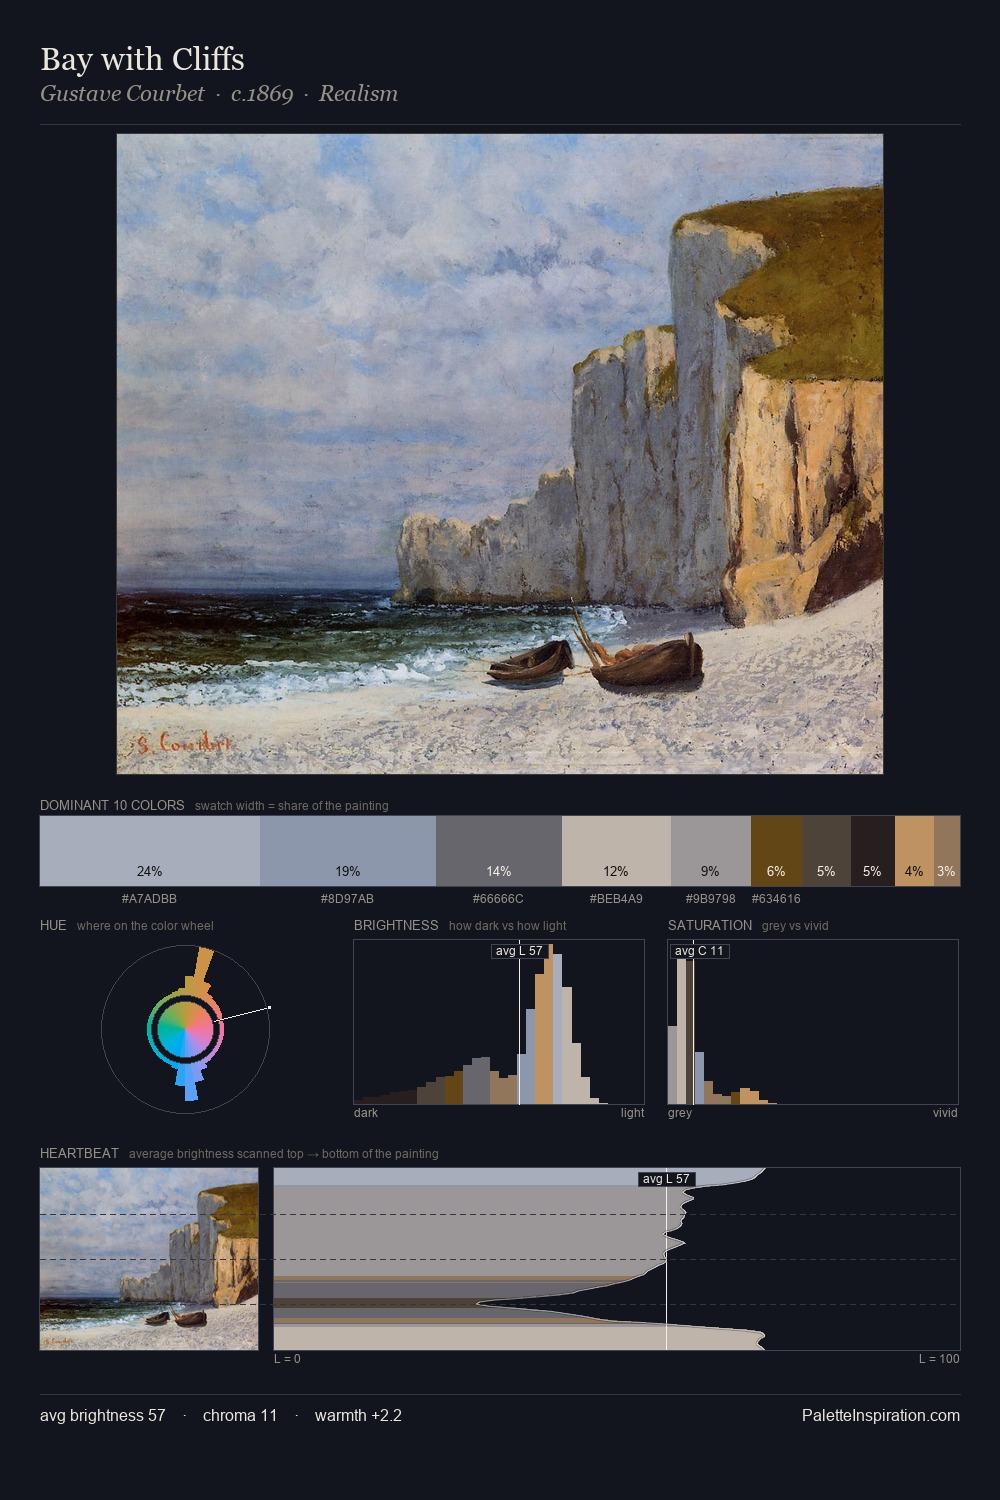
Task: Click the hex label '#66666C'
Action: point(498,899)
